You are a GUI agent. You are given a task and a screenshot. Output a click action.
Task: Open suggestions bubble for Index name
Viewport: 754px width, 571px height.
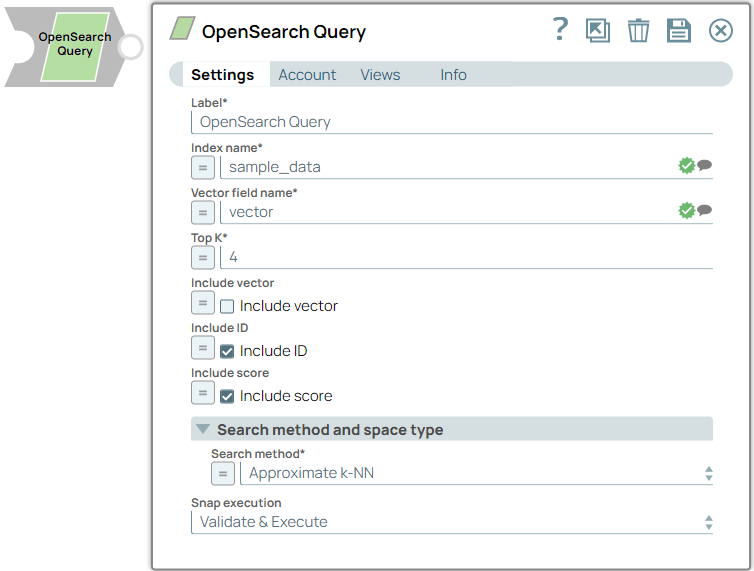(x=704, y=165)
